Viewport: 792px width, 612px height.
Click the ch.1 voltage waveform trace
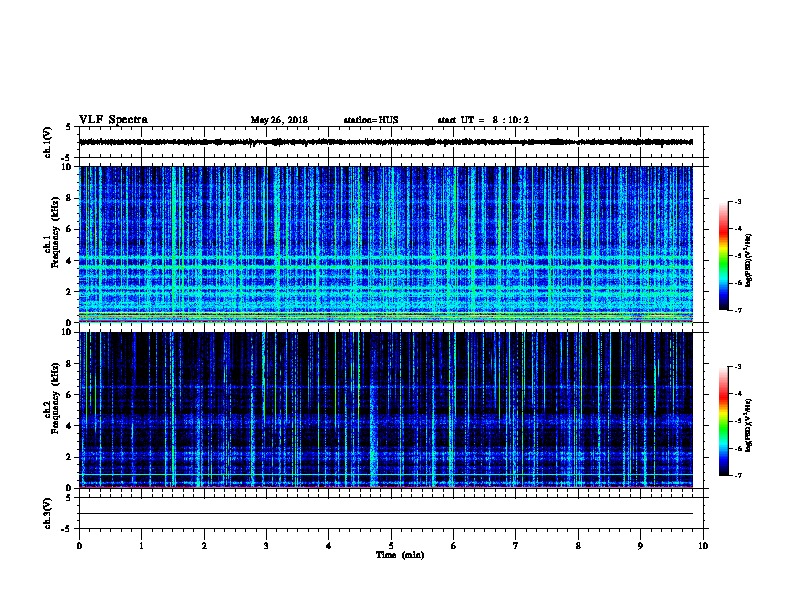click(386, 142)
